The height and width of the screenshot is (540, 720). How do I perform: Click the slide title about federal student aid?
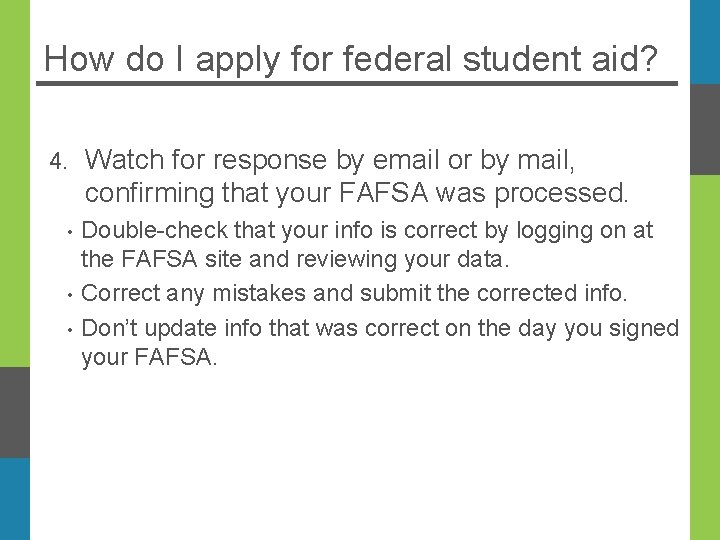coord(351,59)
